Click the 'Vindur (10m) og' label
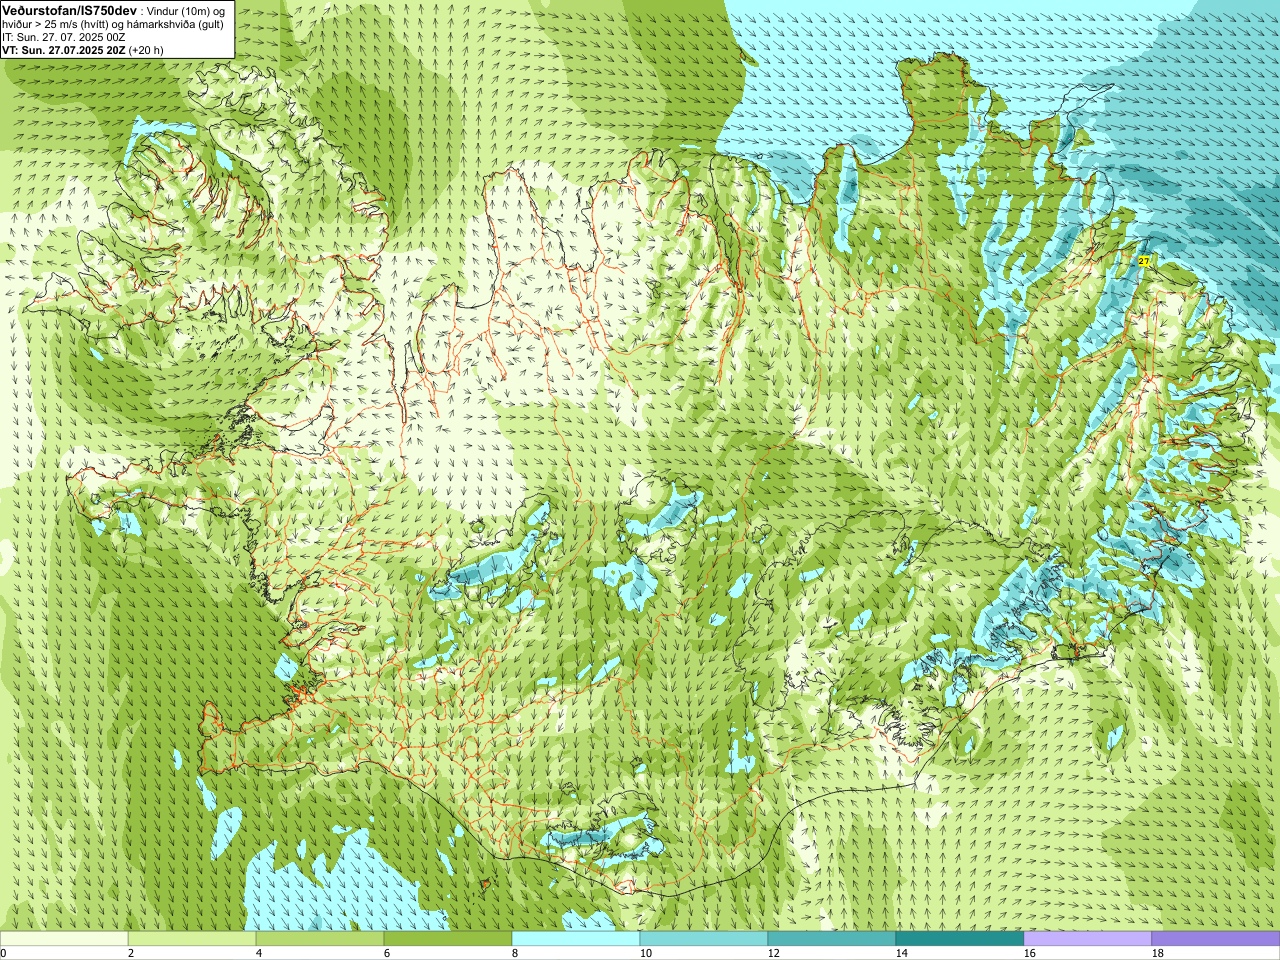The width and height of the screenshot is (1280, 960). (x=186, y=10)
